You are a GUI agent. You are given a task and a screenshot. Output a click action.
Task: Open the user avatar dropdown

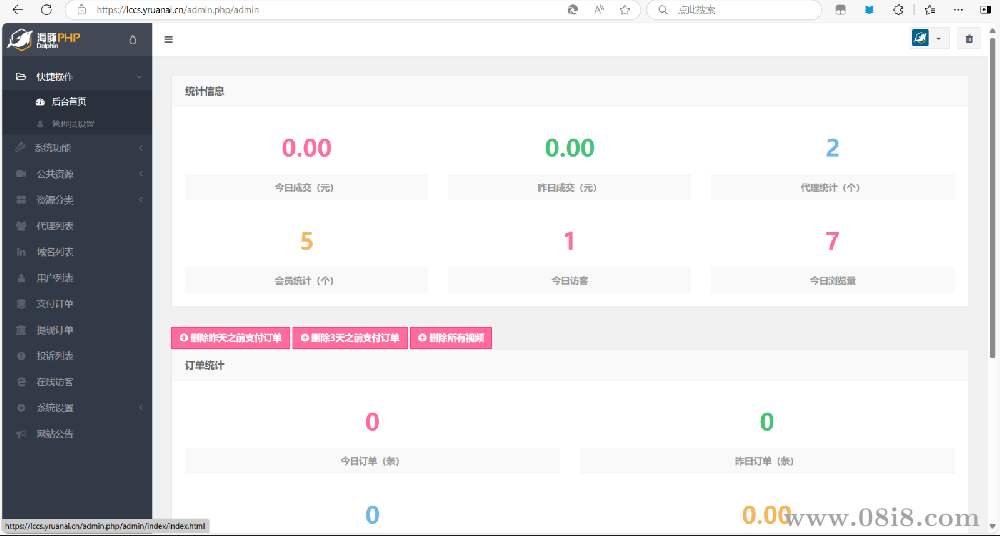pos(929,39)
